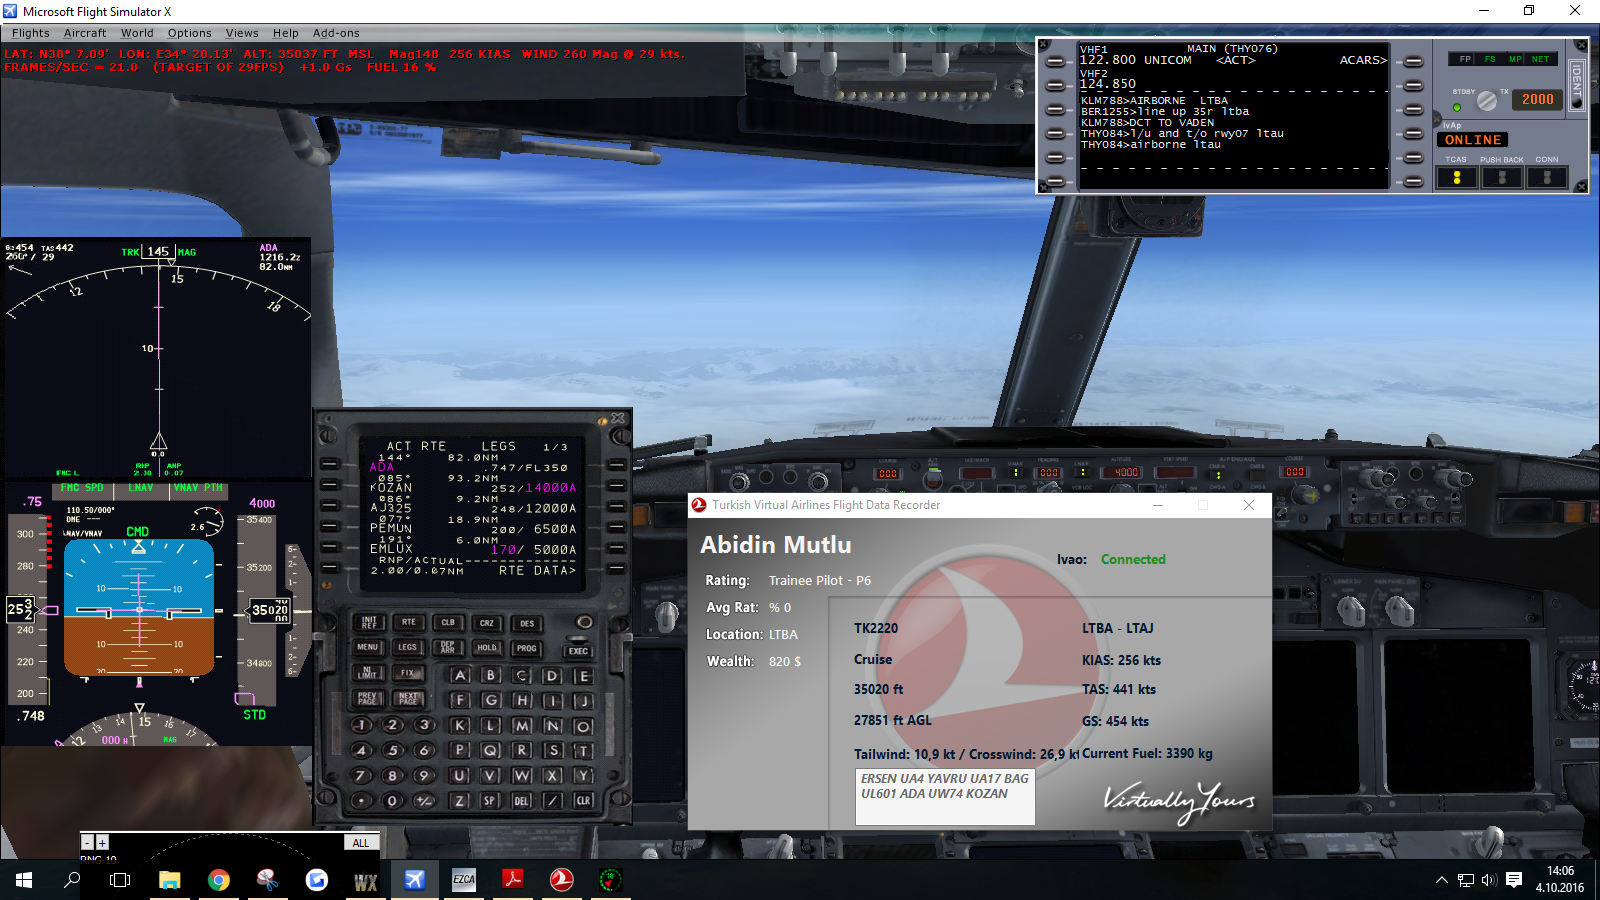Viewport: 1600px width, 900px height.
Task: Click FMC left line key next to KOZAN
Action: coord(328,485)
